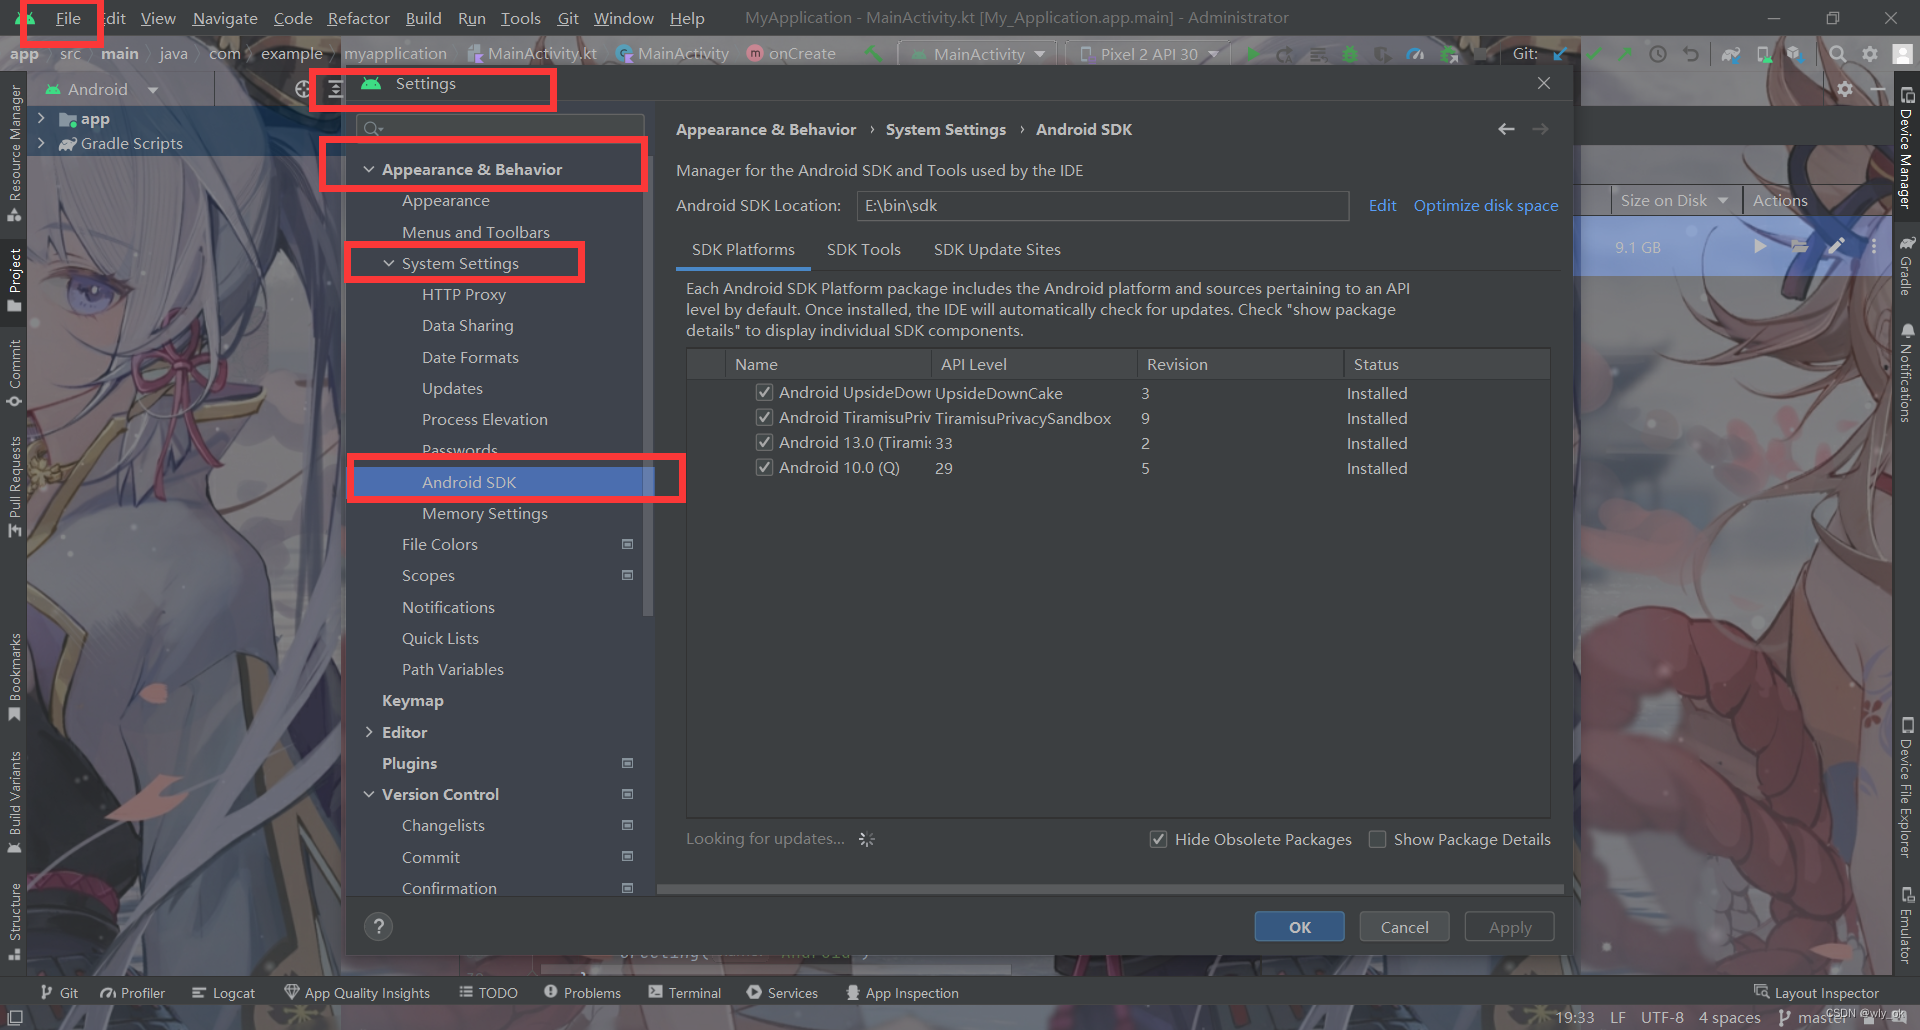Viewport: 1920px width, 1030px height.
Task: Collapse Appearance & Behavior section
Action: (x=369, y=170)
